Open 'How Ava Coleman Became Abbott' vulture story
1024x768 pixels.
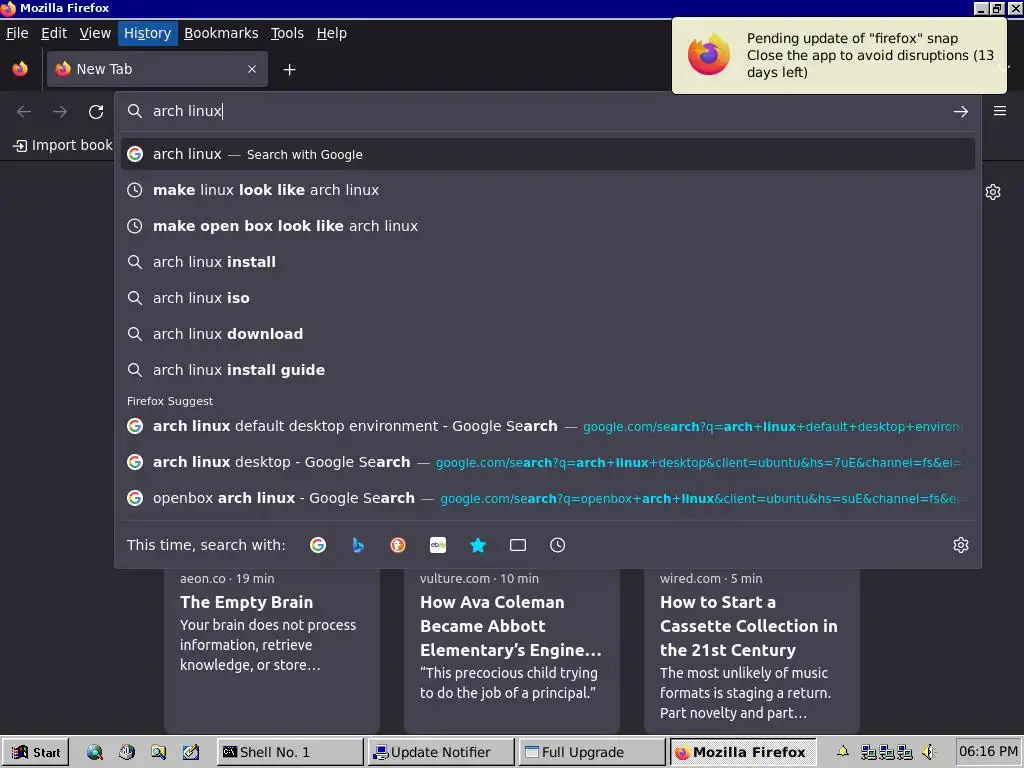512,651
